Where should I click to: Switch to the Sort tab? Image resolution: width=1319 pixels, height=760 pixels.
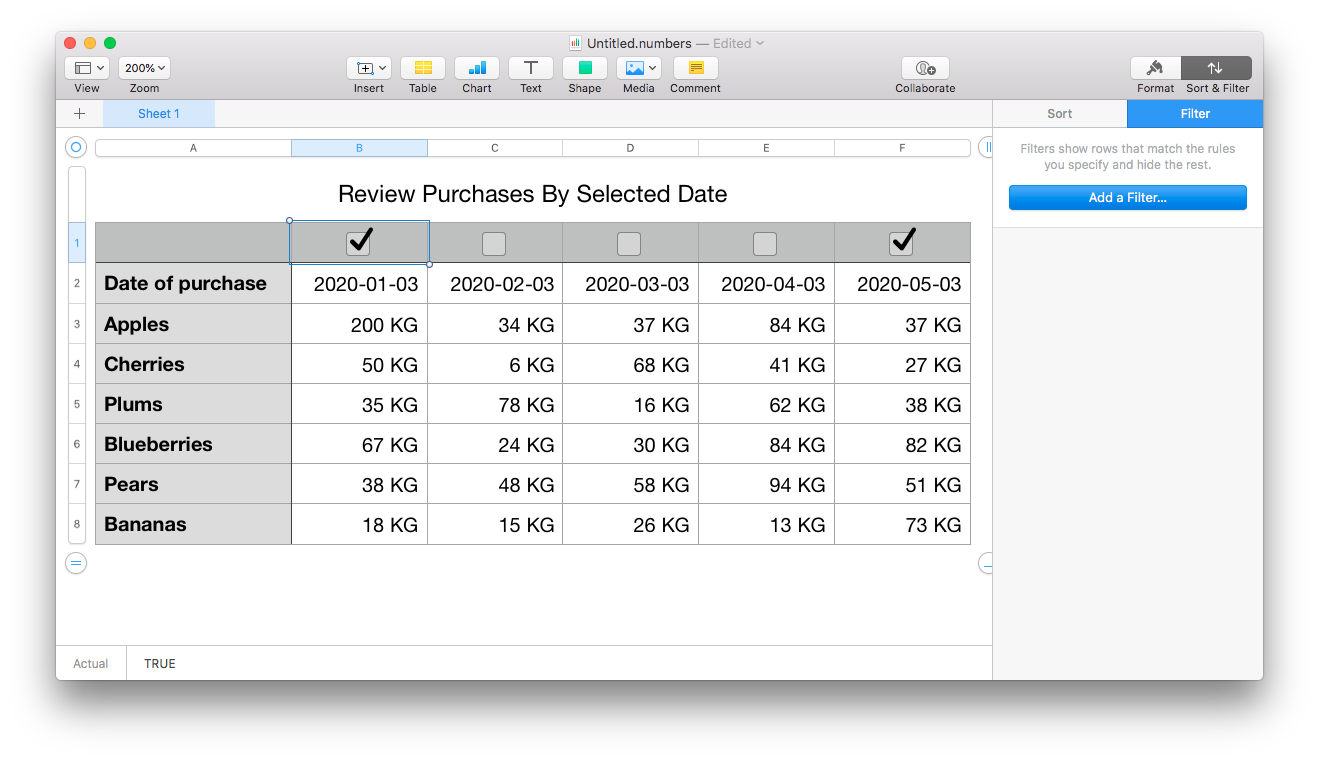pyautogui.click(x=1060, y=114)
